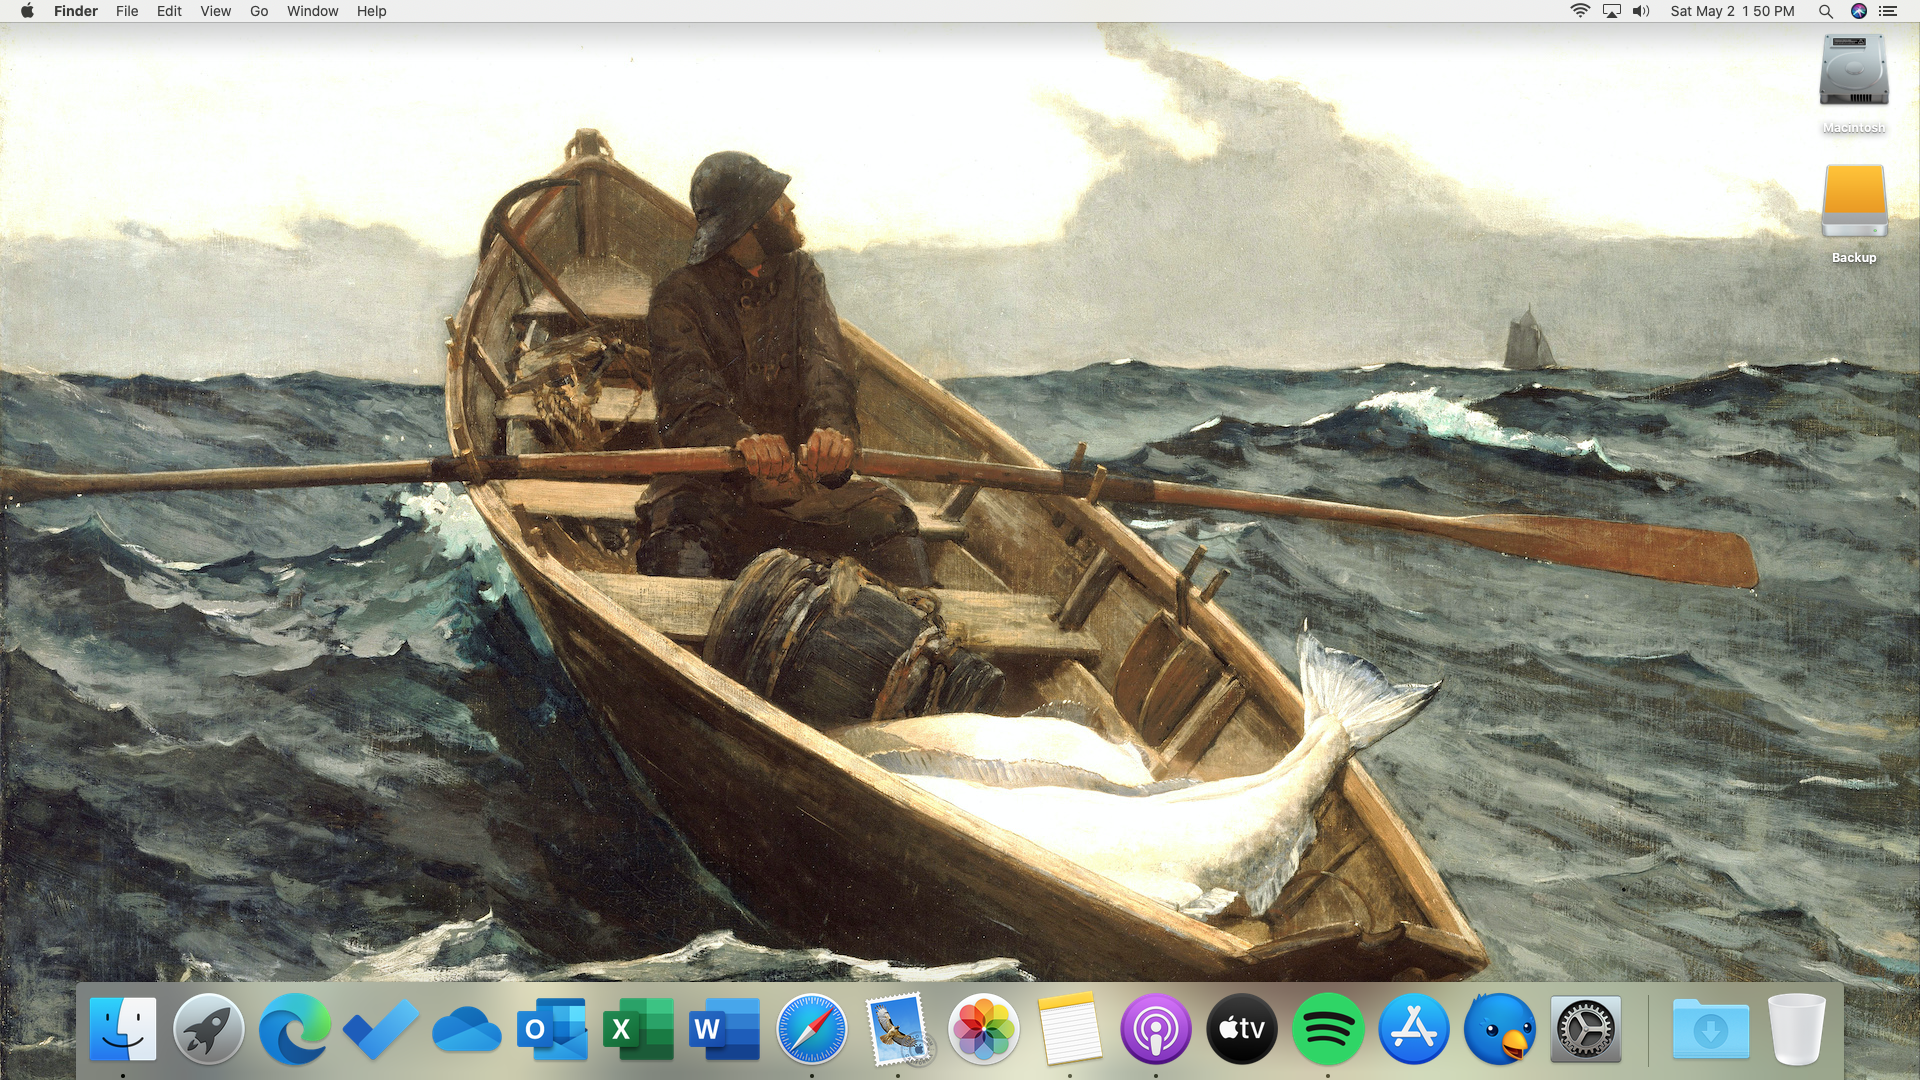Launch Launchpad rocket icon in Dock
This screenshot has width=1920, height=1080.
[209, 1029]
